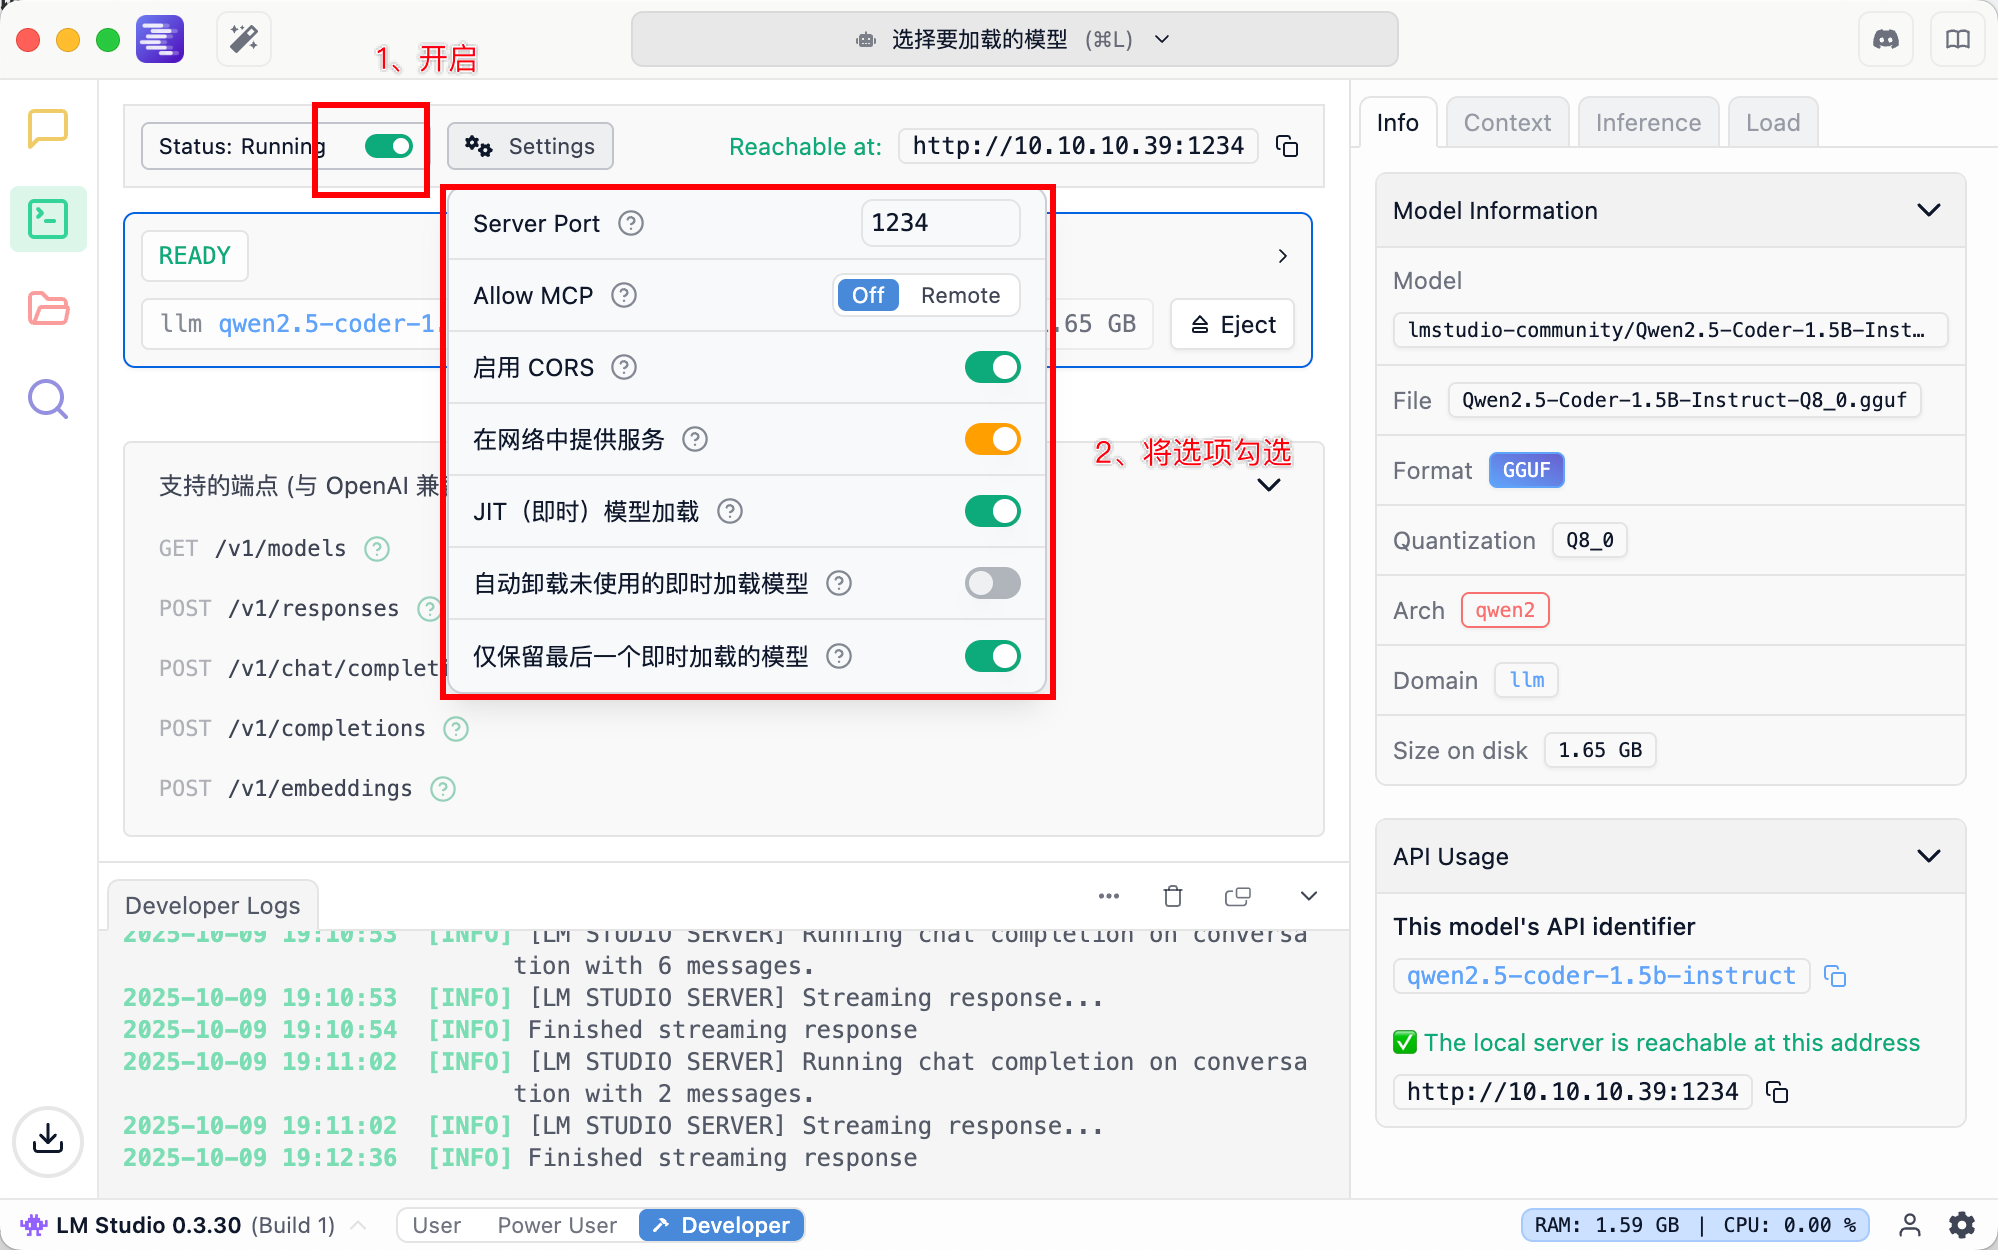Select the Info tab
The height and width of the screenshot is (1250, 1998).
[1398, 123]
